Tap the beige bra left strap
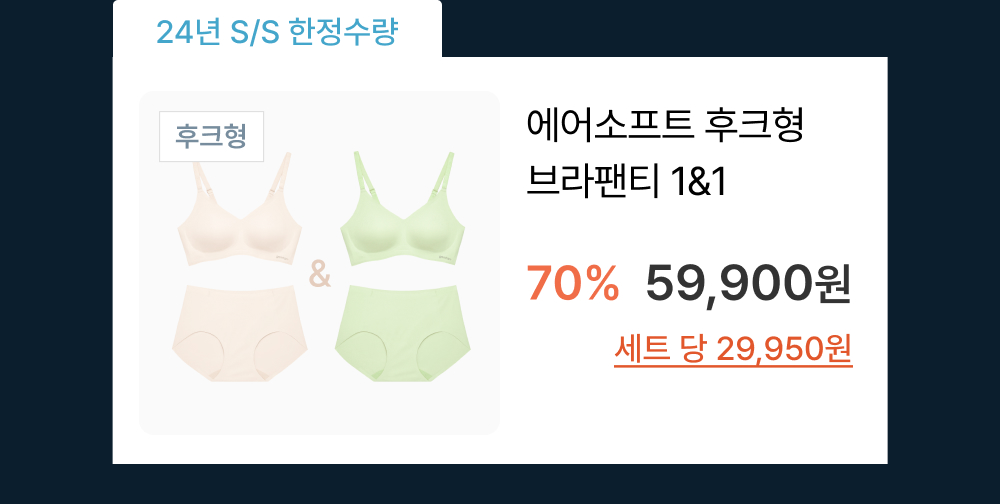The width and height of the screenshot is (1000, 504). (x=203, y=187)
